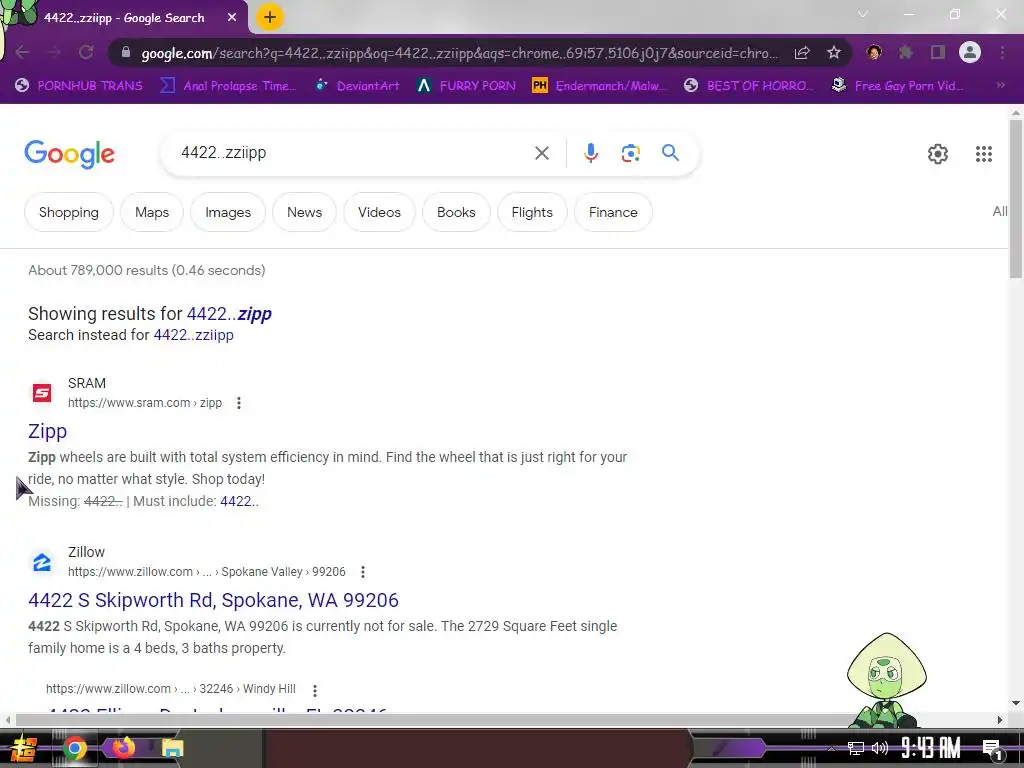This screenshot has width=1024, height=768.
Task: Open the Google apps grid
Action: click(x=984, y=154)
